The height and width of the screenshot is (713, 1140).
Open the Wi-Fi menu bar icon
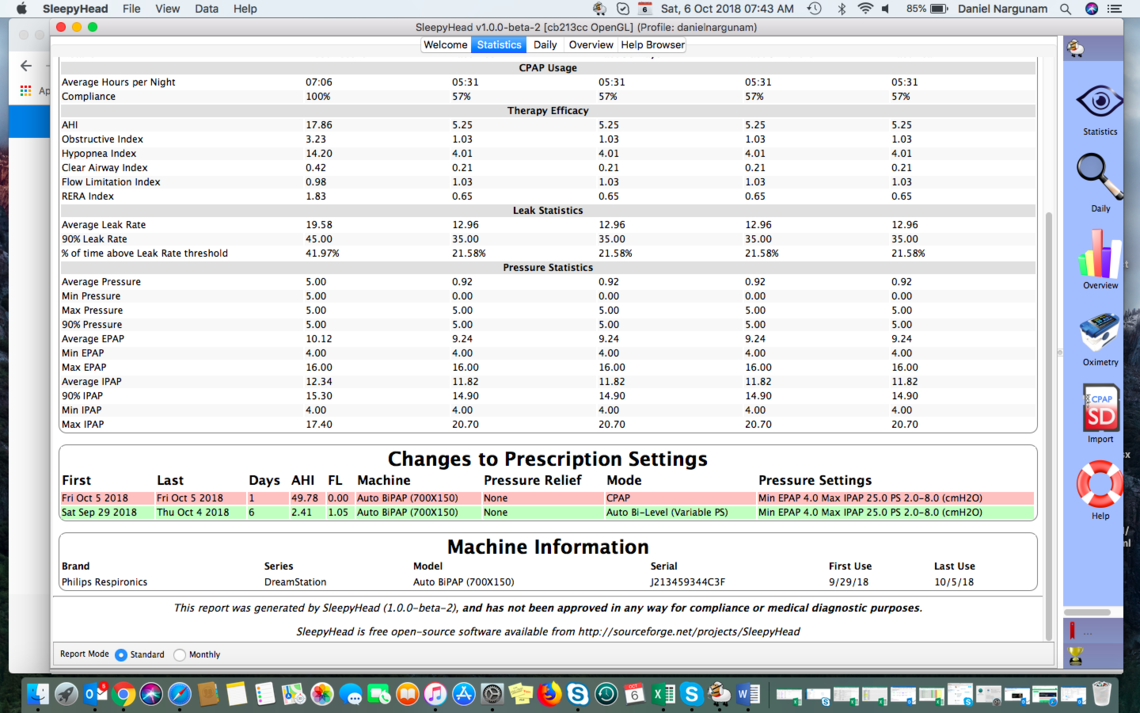pos(864,9)
